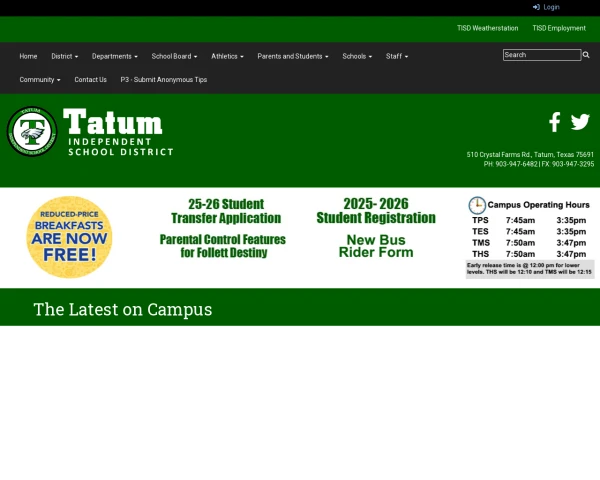This screenshot has width=600, height=480.
Task: Click the Tatum eagle round logo
Action: (x=32, y=131)
